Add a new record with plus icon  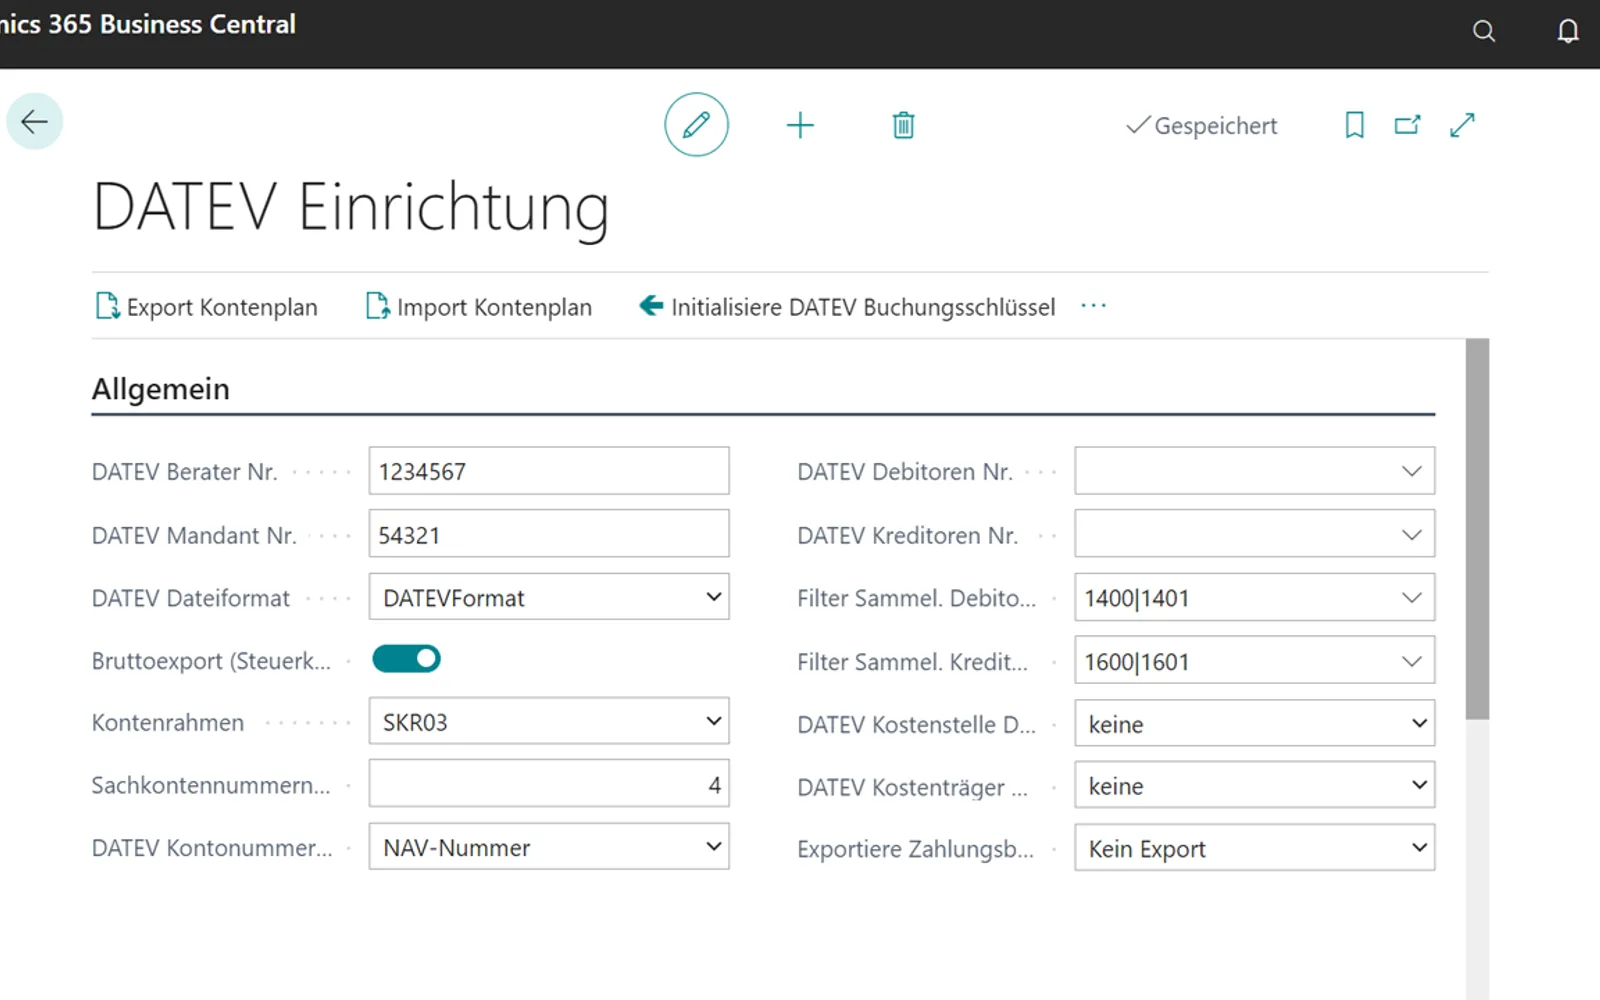(800, 125)
